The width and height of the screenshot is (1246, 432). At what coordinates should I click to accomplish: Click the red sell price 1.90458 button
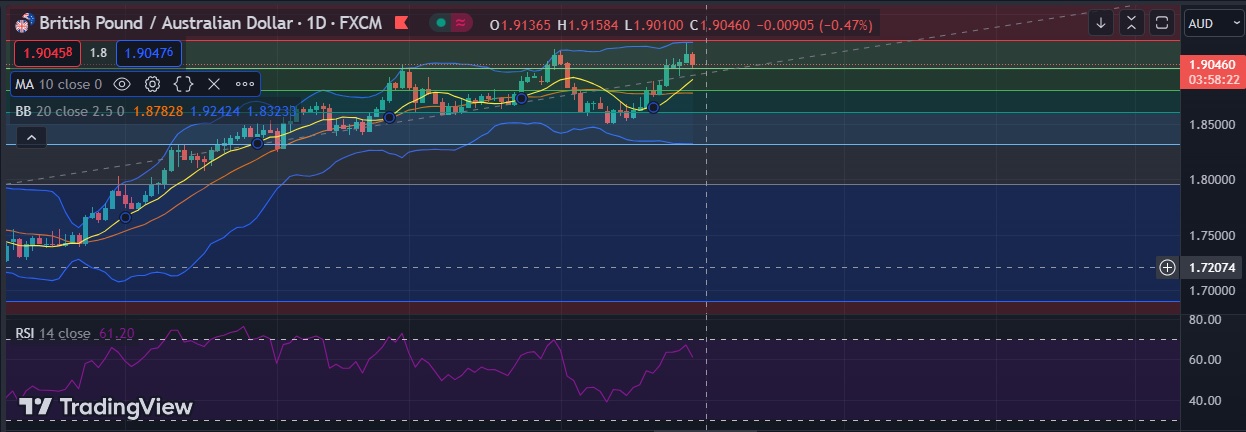47,53
